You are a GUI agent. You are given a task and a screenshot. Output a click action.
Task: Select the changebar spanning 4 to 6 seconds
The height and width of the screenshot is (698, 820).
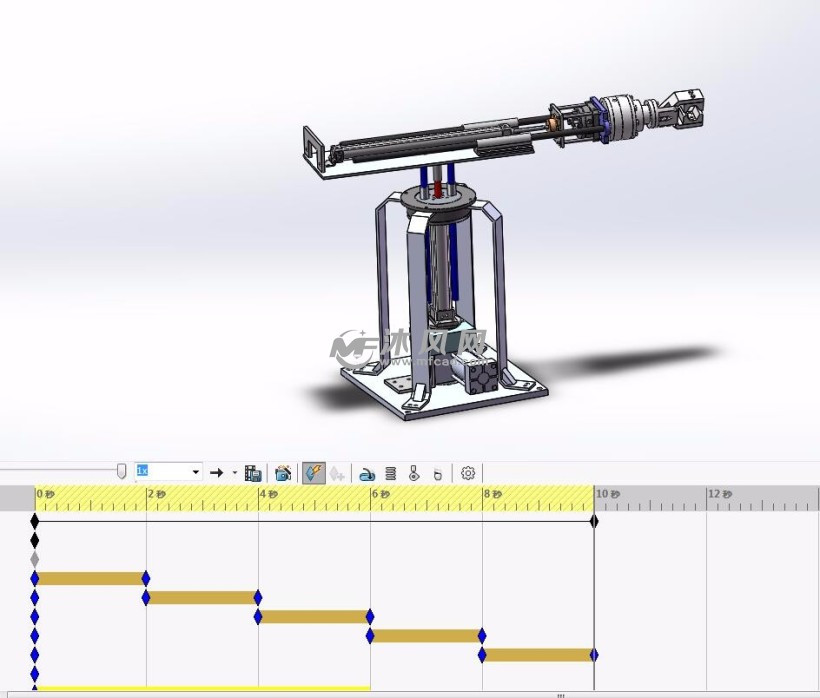point(314,617)
